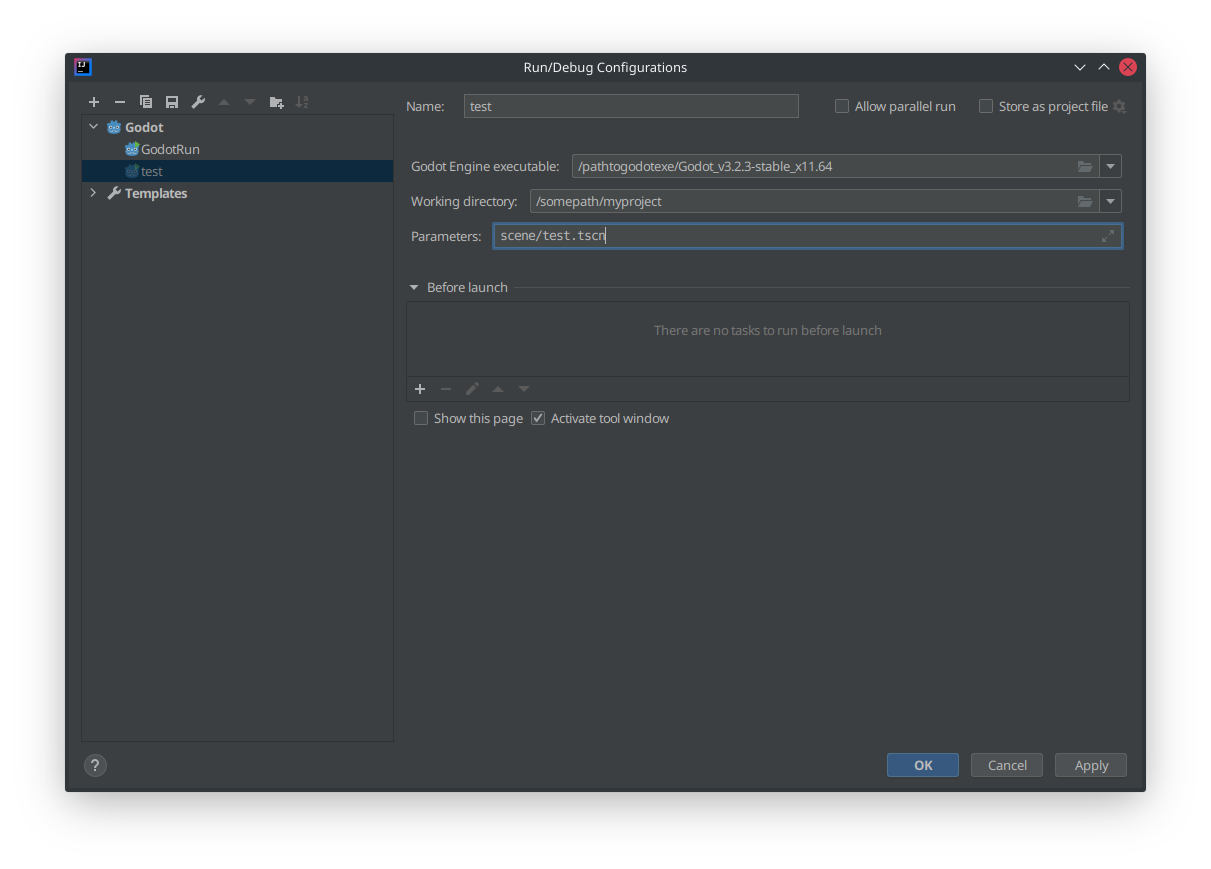The width and height of the screenshot is (1211, 869).
Task: Copy the selected configuration
Action: (146, 102)
